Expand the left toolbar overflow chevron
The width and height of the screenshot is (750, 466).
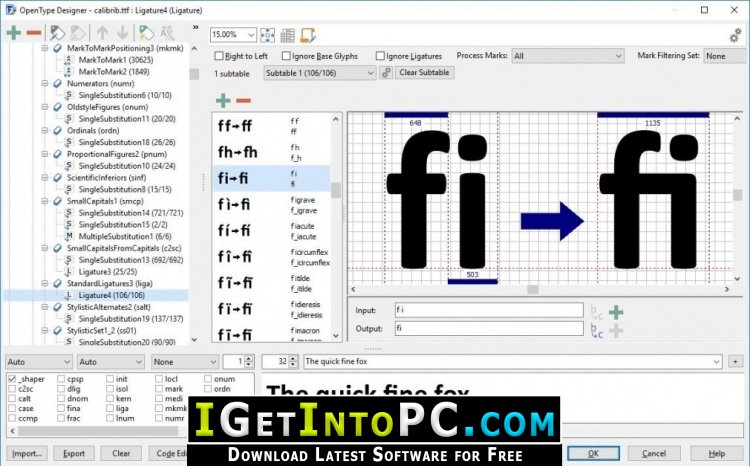(195, 28)
